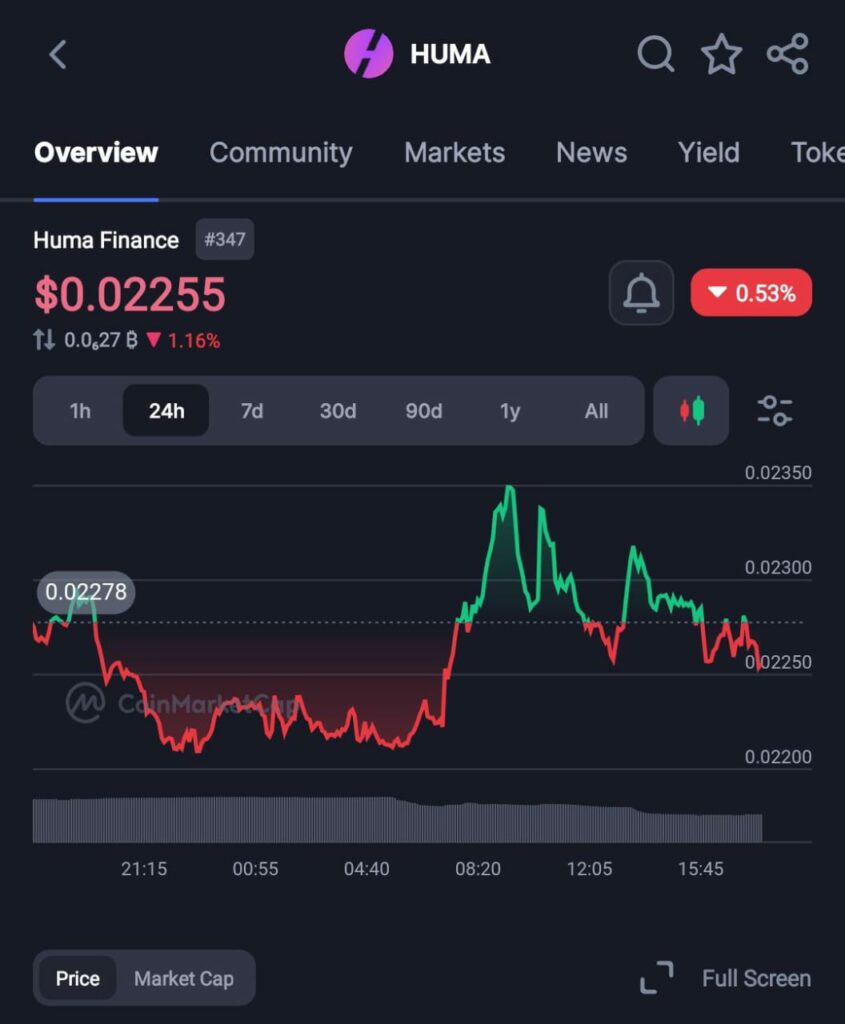Select the 24h time range
The height and width of the screenshot is (1024, 845).
[166, 411]
